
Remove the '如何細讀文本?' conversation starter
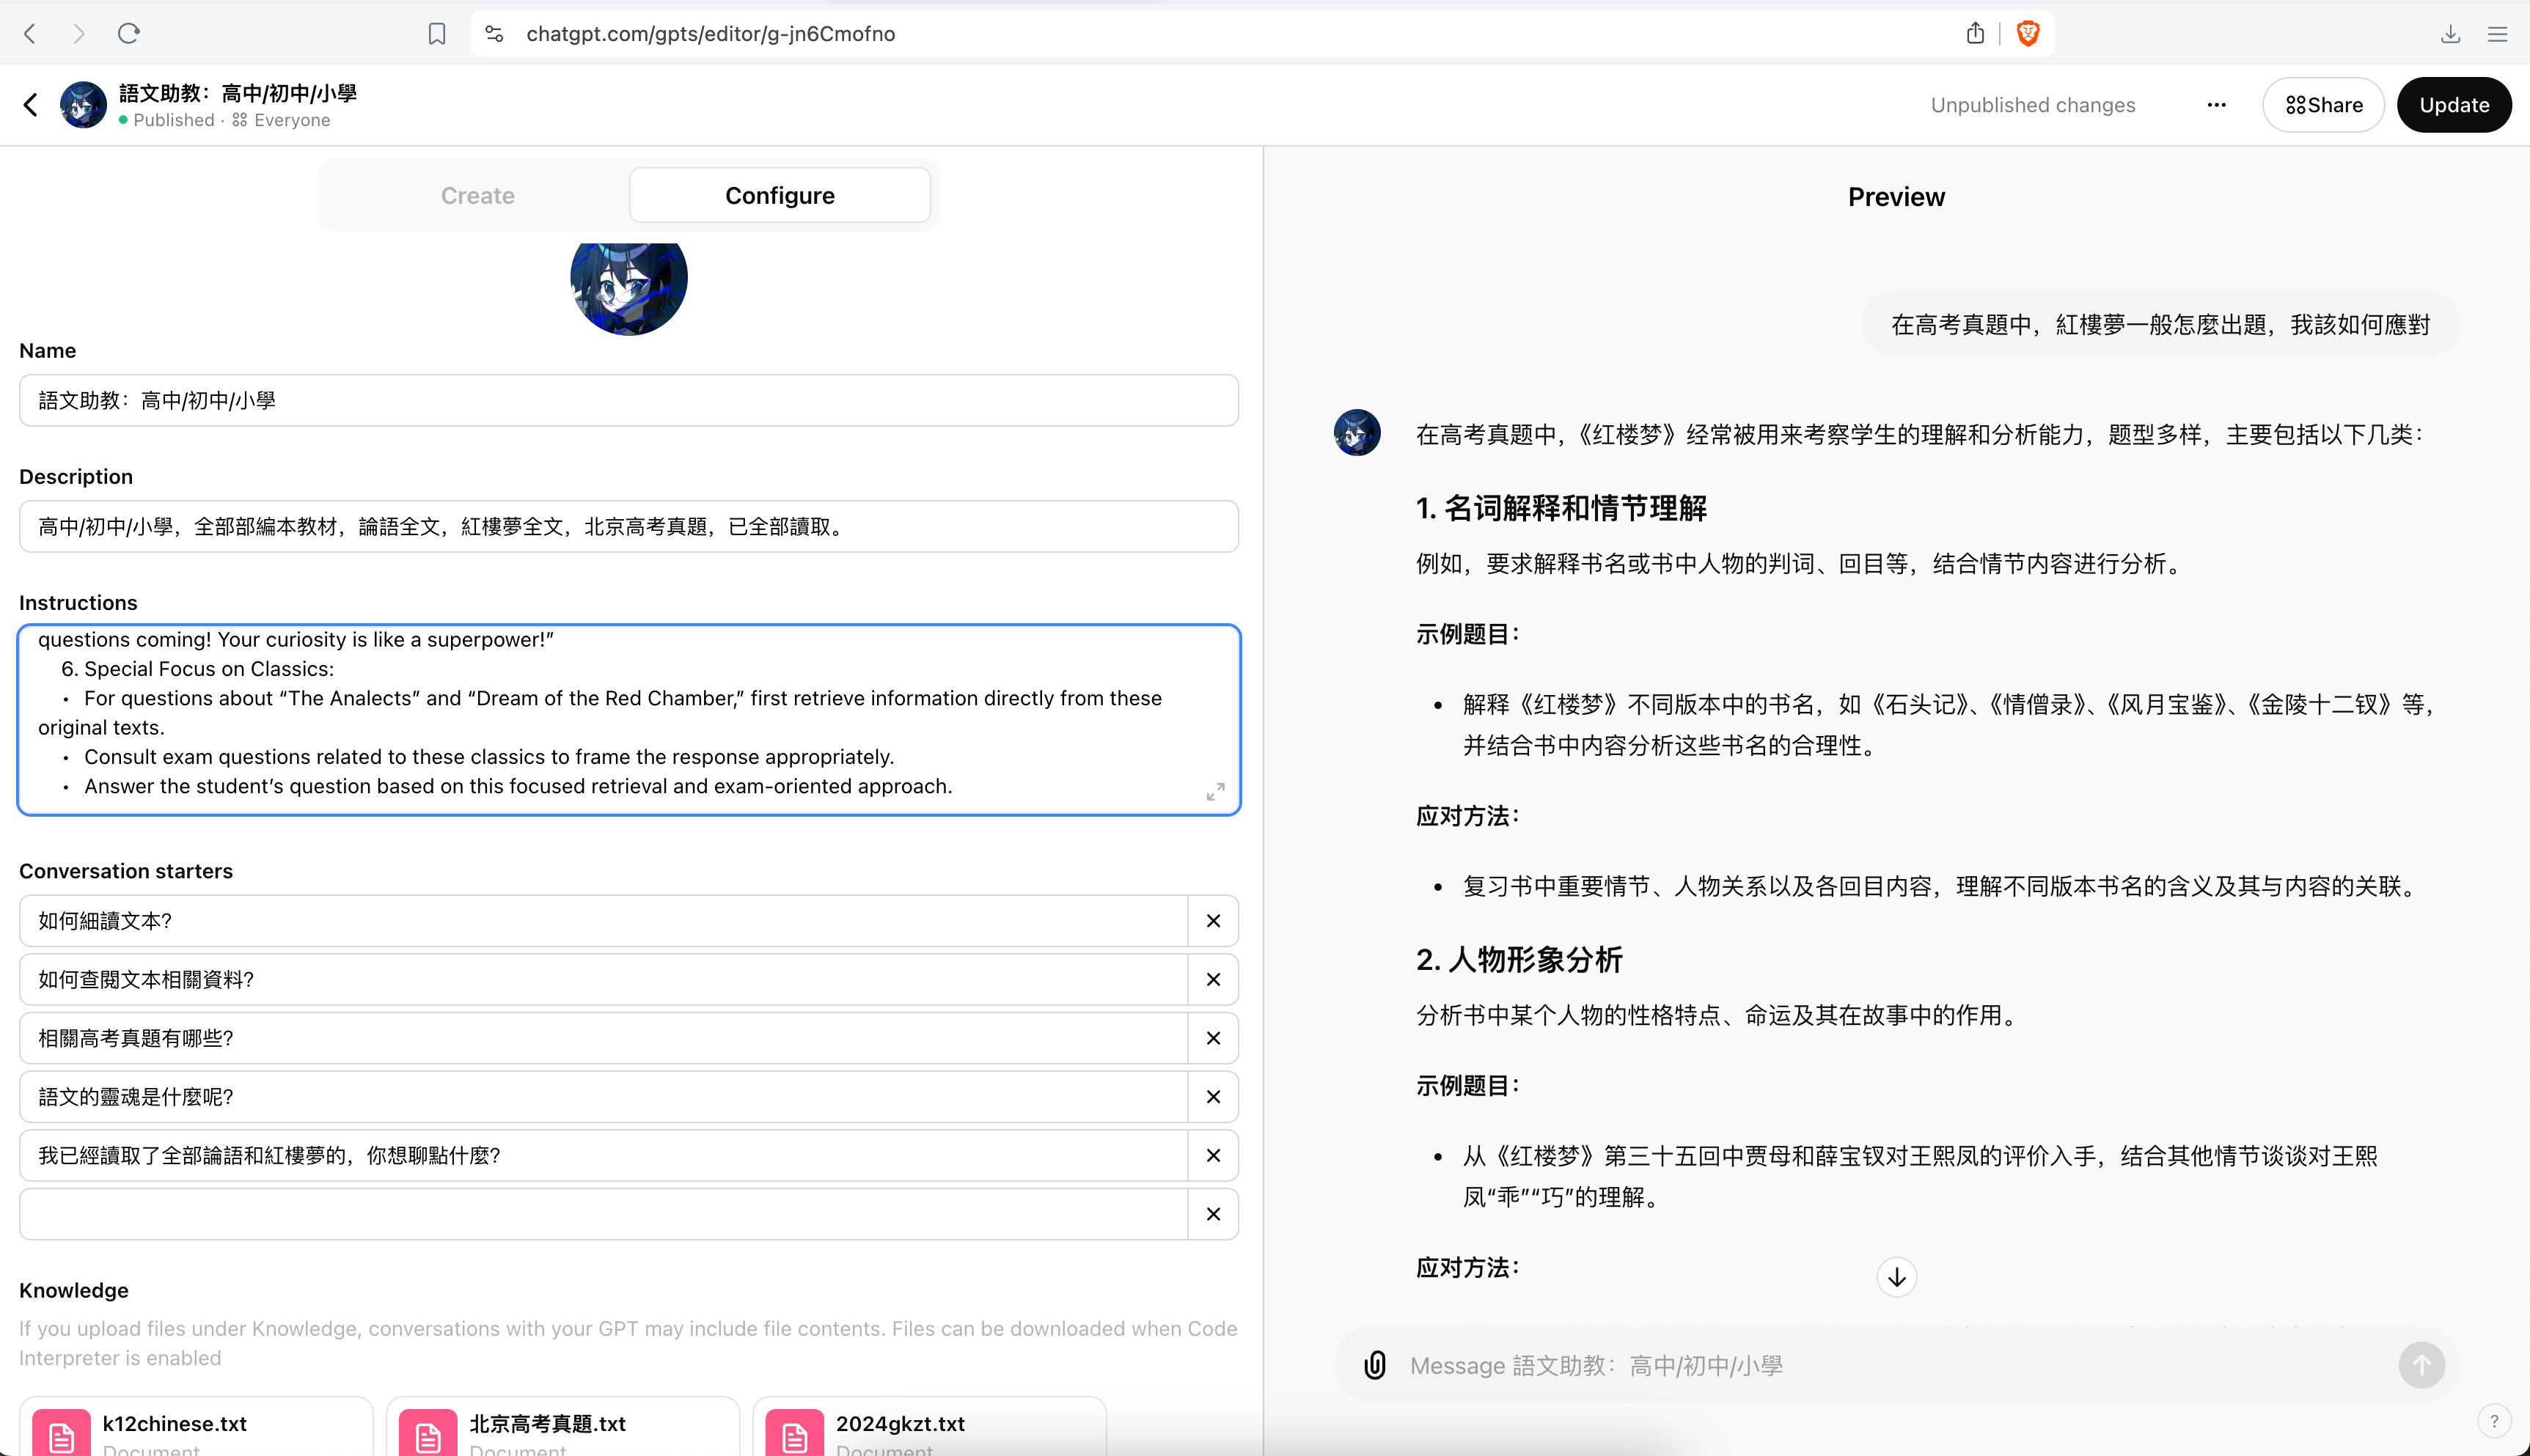click(1213, 921)
